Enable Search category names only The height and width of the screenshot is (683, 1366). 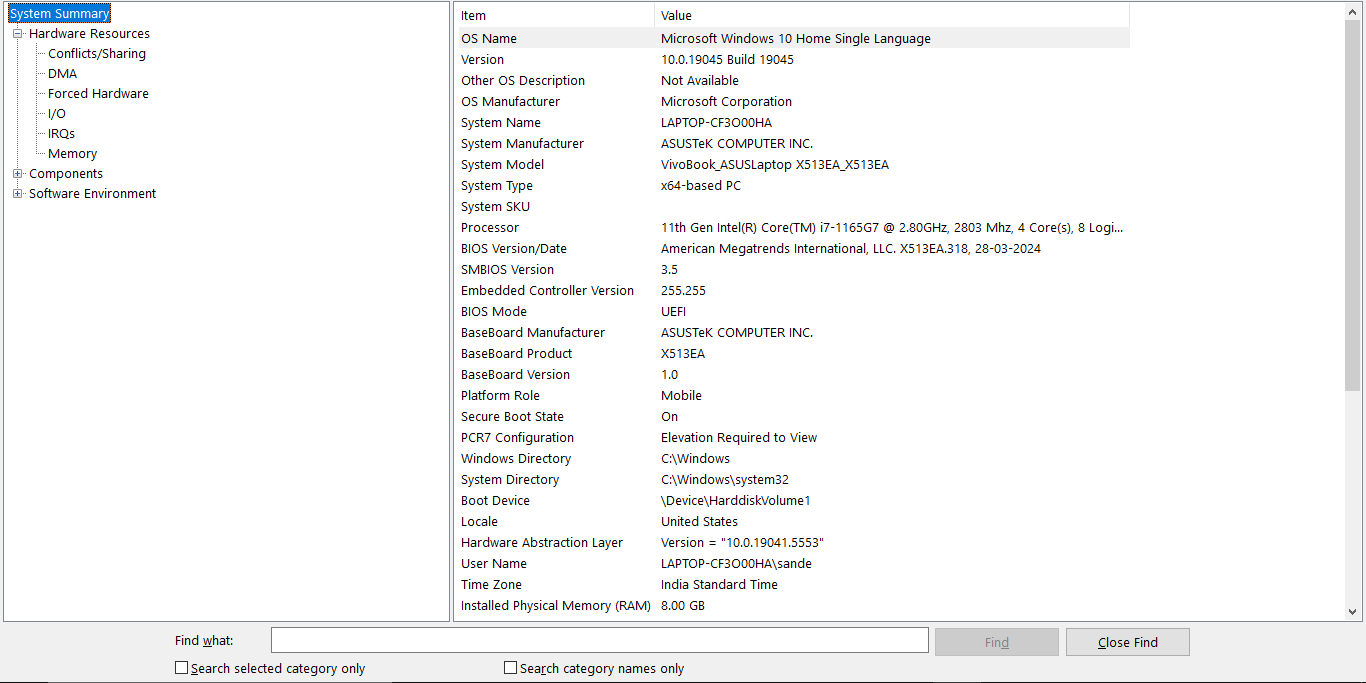[510, 667]
